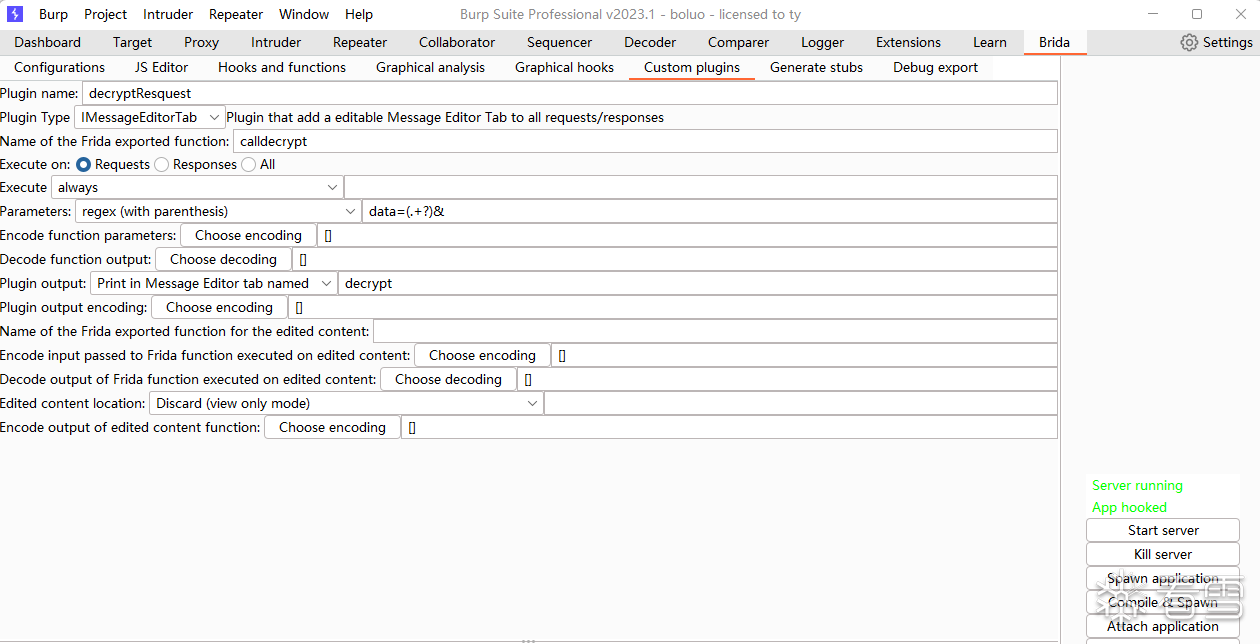
Task: Open the Edited content location dropdown
Action: [346, 403]
